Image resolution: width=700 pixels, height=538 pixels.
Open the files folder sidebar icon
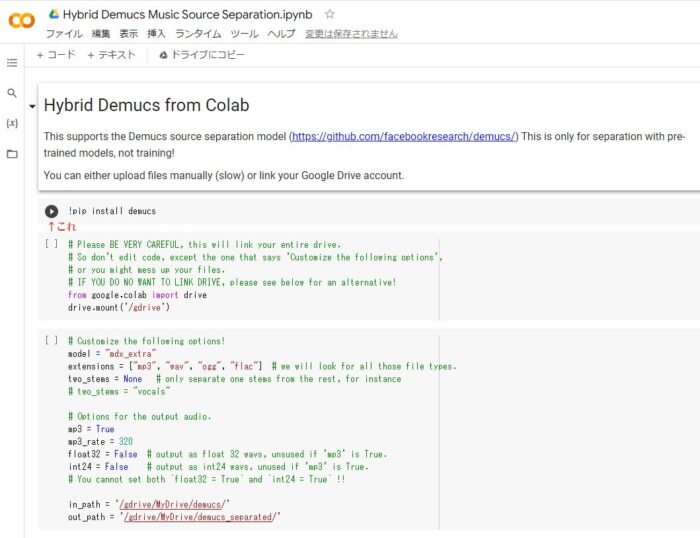click(12, 154)
